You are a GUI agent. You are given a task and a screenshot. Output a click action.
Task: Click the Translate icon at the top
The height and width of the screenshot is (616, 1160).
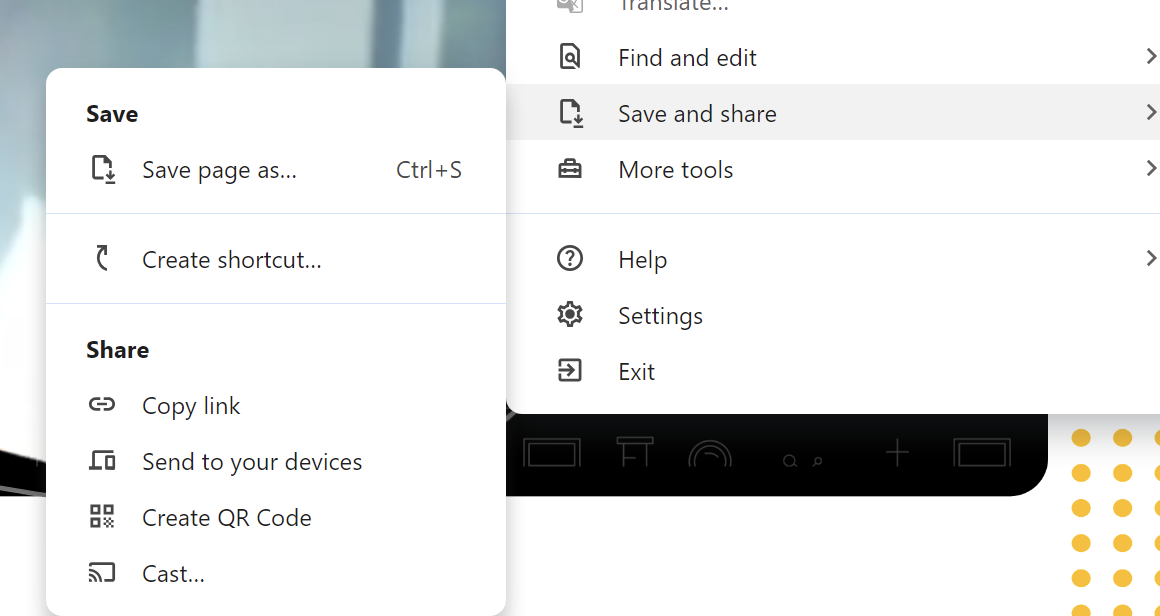[569, 6]
